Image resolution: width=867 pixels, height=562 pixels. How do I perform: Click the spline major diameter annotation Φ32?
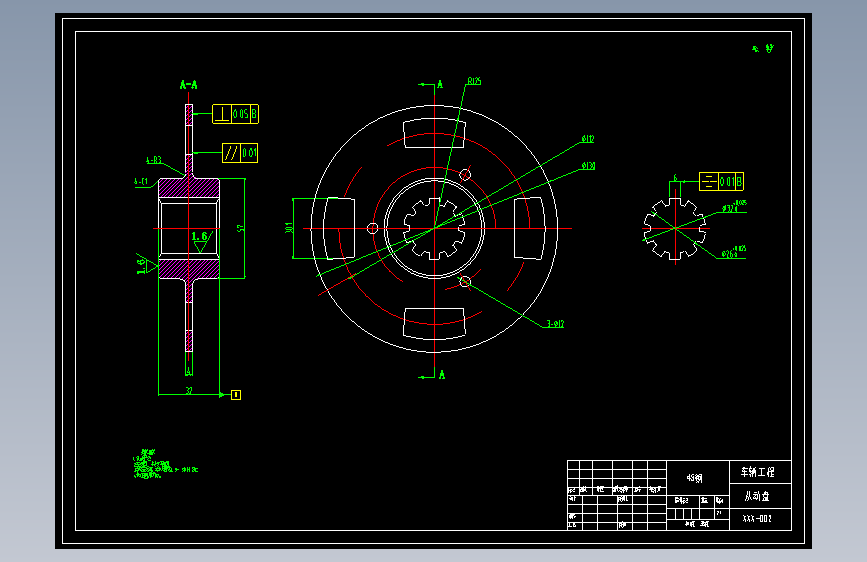pyautogui.click(x=734, y=207)
